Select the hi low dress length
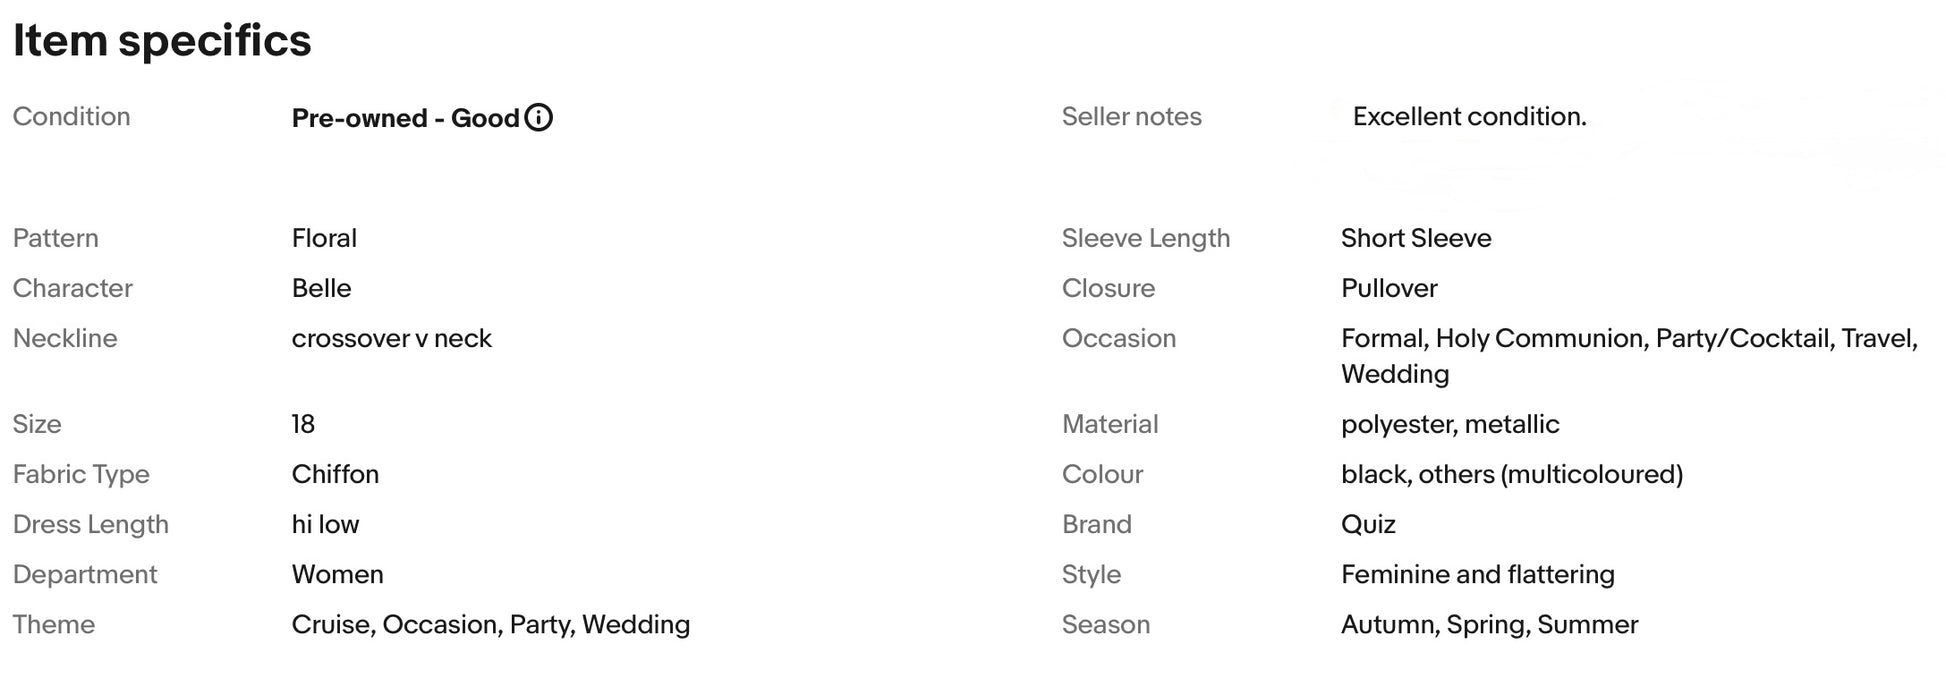 [x=325, y=524]
